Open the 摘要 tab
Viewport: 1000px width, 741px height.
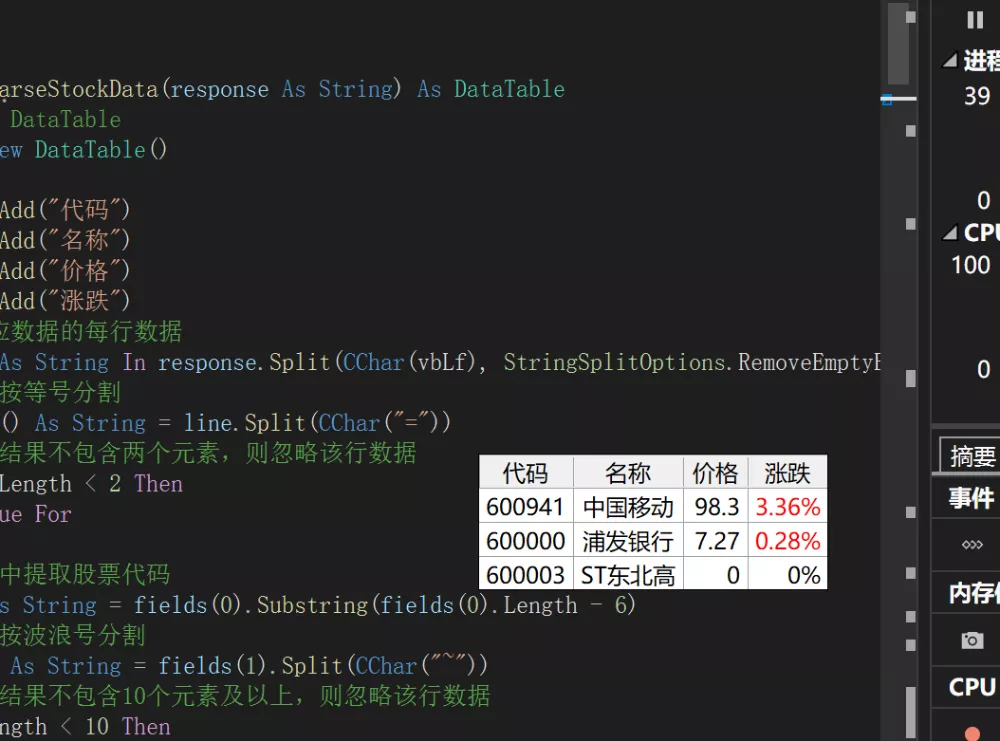970,457
